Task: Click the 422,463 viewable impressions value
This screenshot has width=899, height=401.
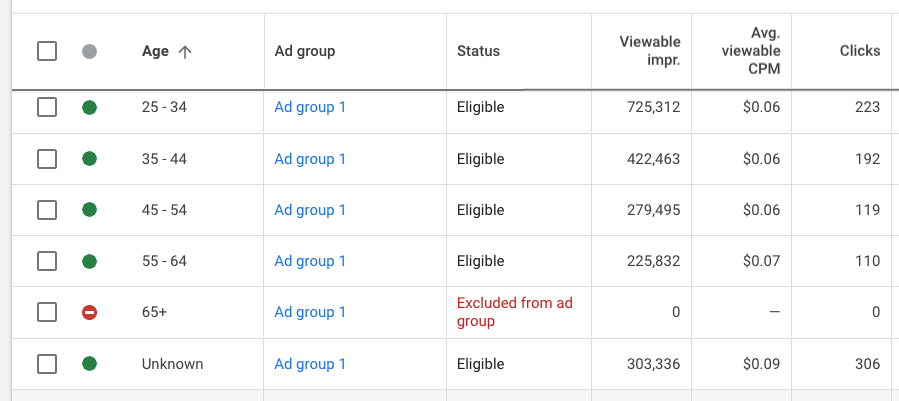Action: (654, 159)
